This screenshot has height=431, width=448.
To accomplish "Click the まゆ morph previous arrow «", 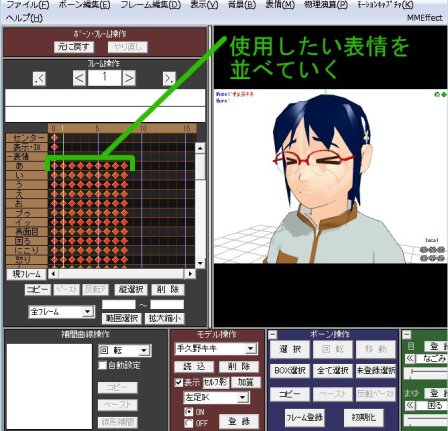I will coord(410,406).
